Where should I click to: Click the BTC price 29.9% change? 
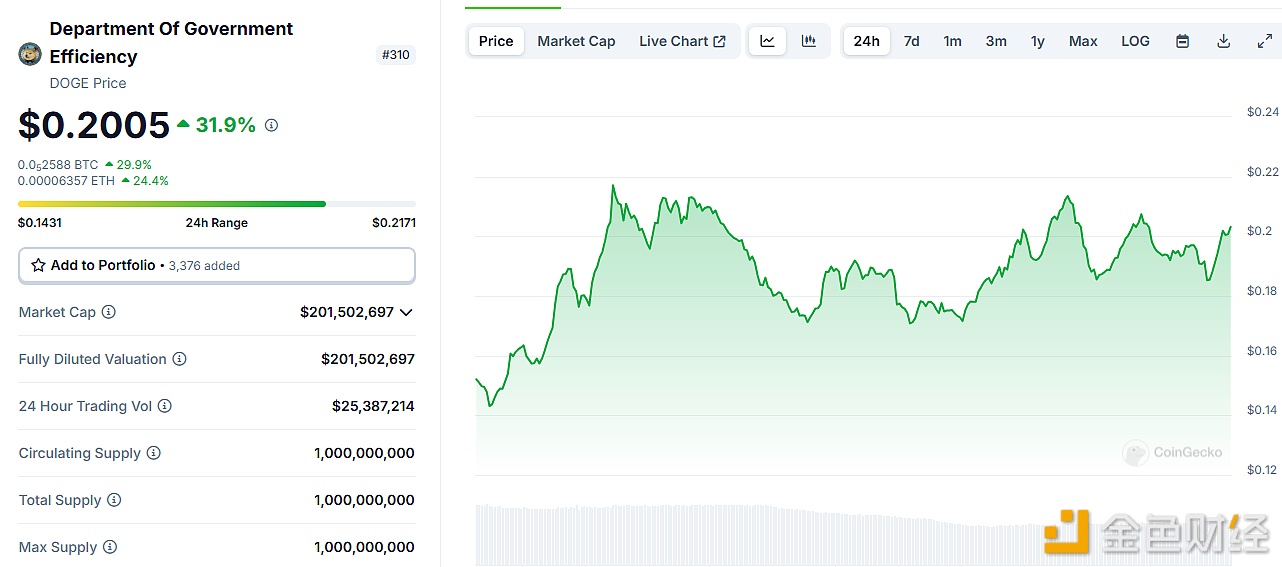(128, 164)
